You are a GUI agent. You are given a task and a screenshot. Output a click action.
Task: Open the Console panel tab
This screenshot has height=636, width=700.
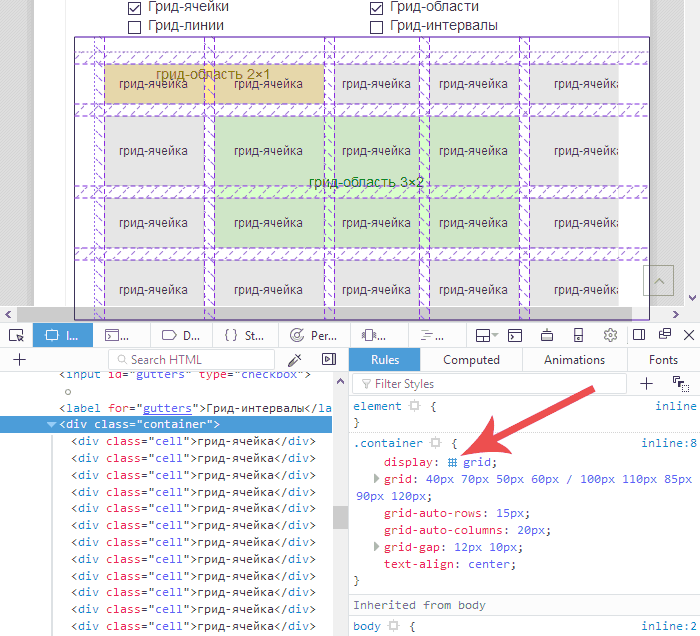coord(121,335)
